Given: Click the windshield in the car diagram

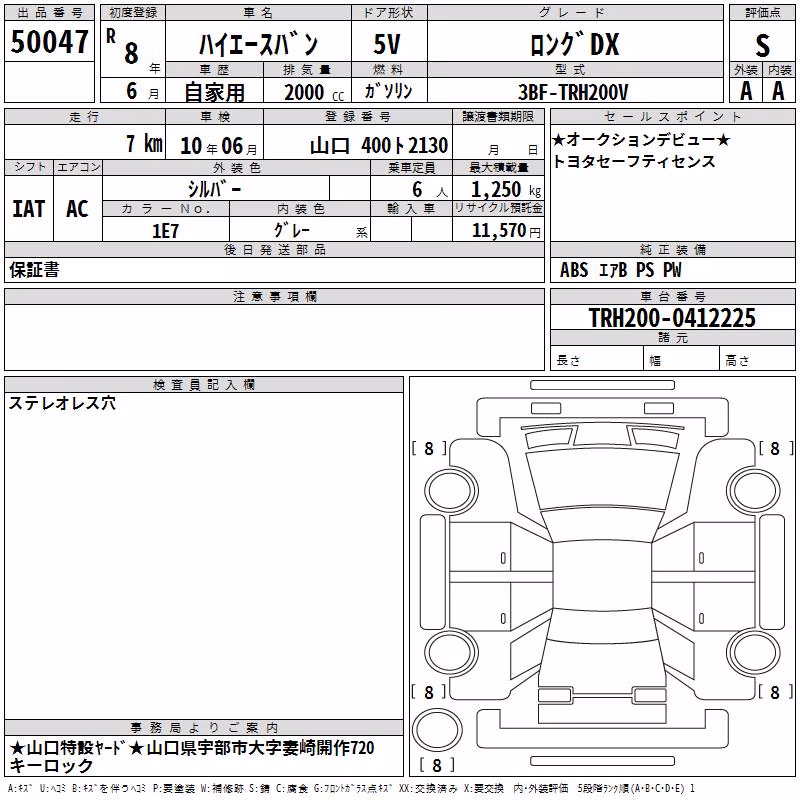Looking at the screenshot, I should coord(602,482).
